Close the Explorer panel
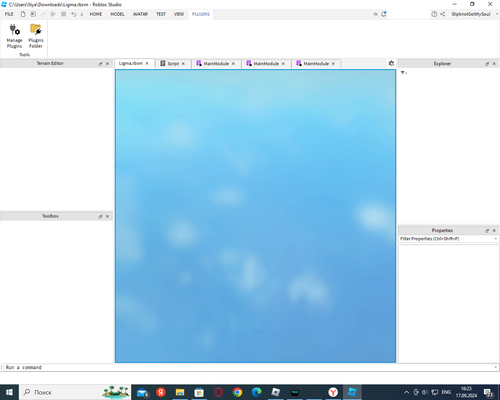The width and height of the screenshot is (500, 400). click(494, 63)
